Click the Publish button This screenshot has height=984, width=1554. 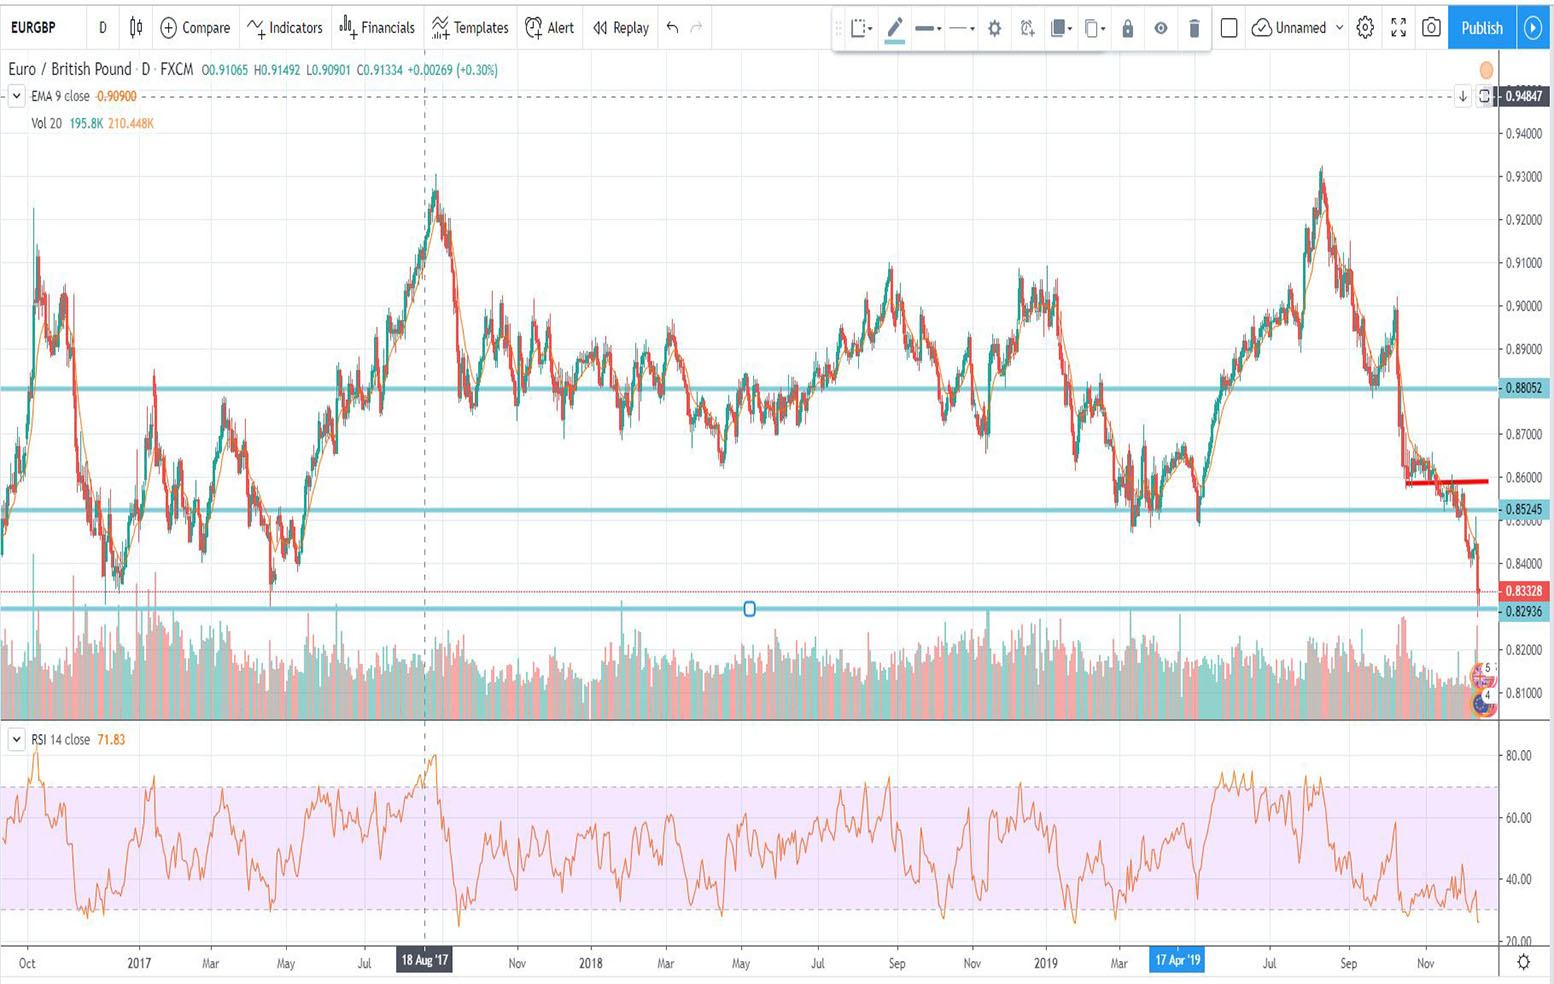[x=1481, y=28]
